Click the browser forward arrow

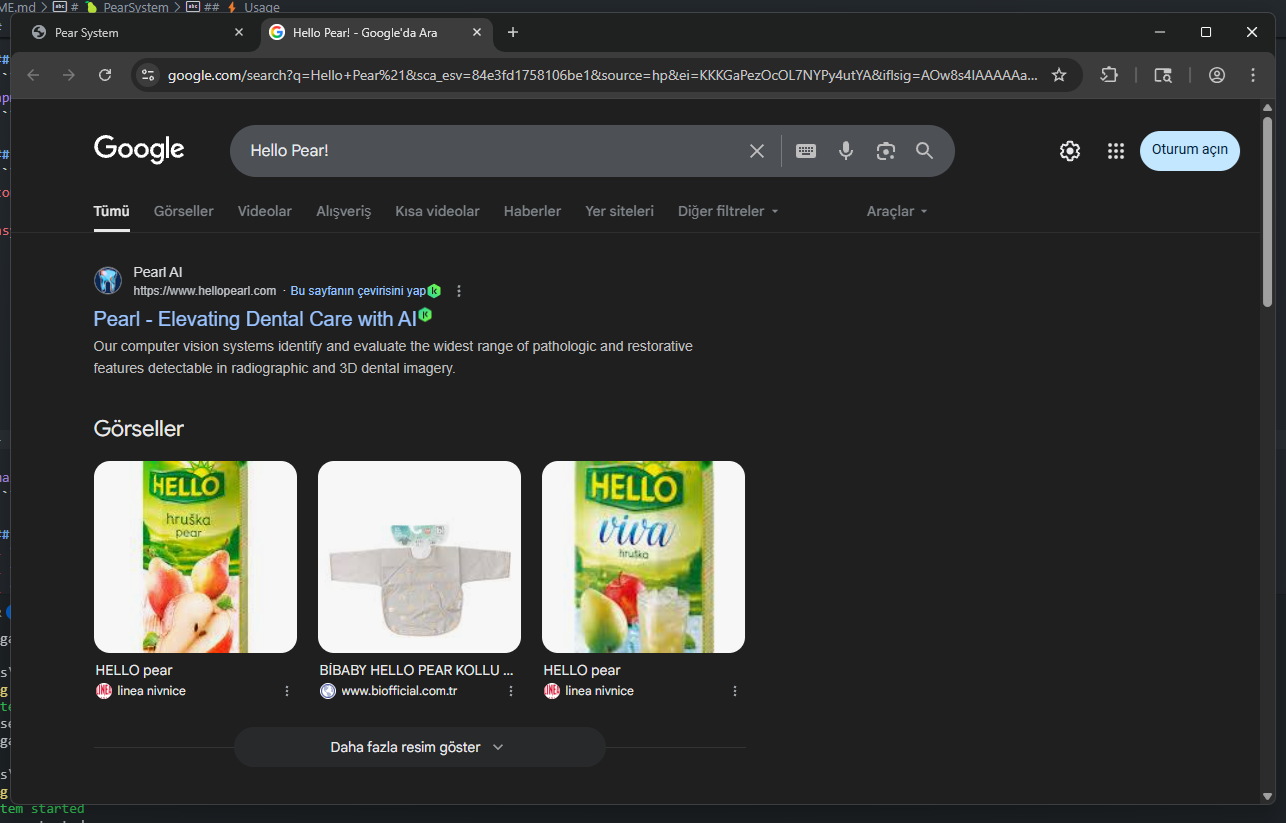69,75
